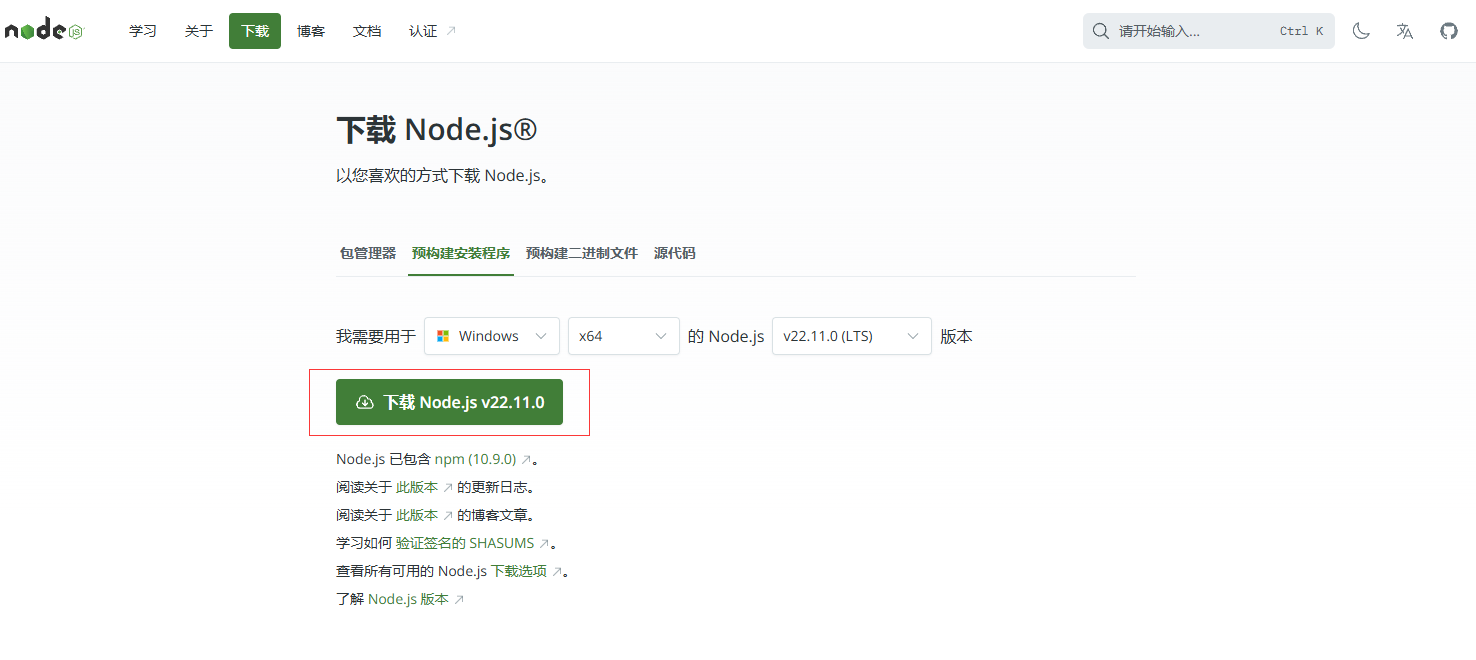Click the Node.js logo in header

[44, 31]
